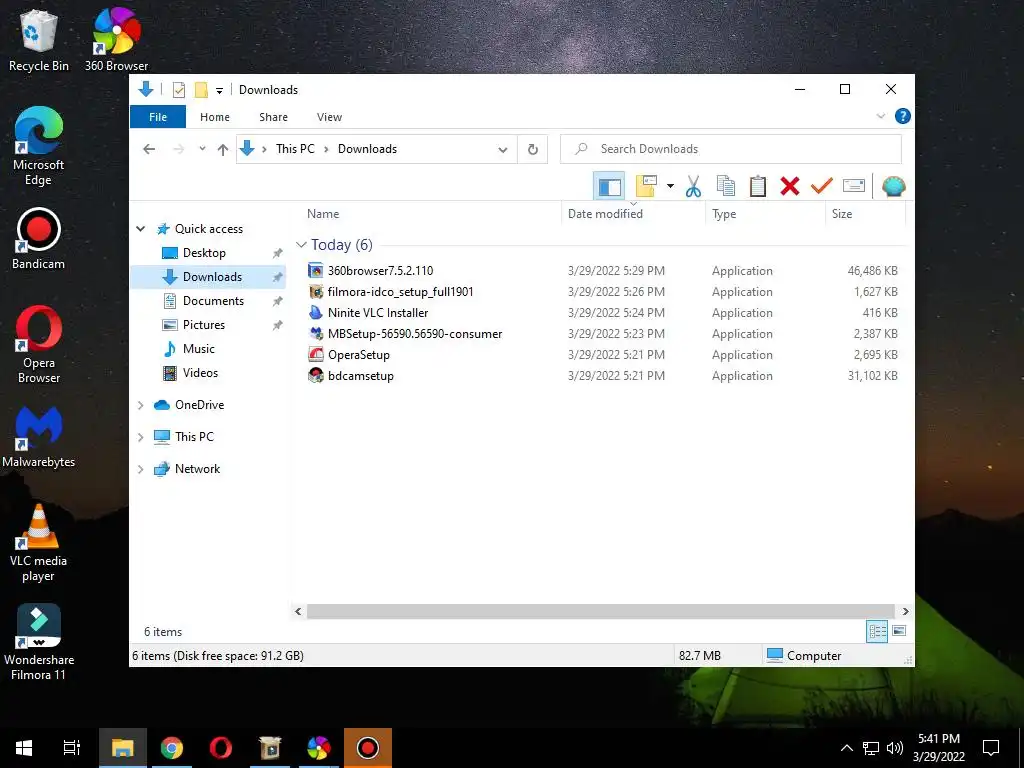1024x768 pixels.
Task: Open the Windows Start menu
Action: 24,748
